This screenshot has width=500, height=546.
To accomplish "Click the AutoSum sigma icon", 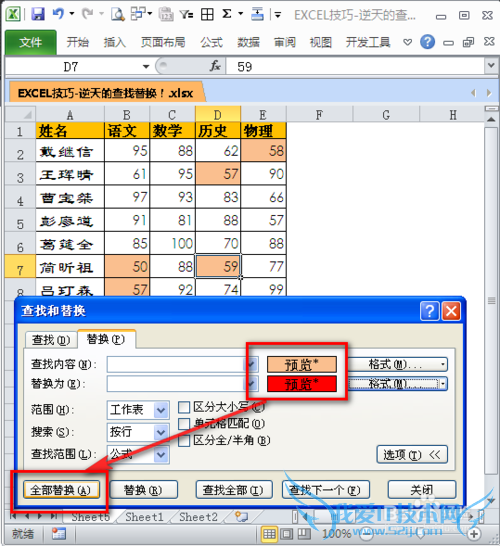I will (x=227, y=14).
